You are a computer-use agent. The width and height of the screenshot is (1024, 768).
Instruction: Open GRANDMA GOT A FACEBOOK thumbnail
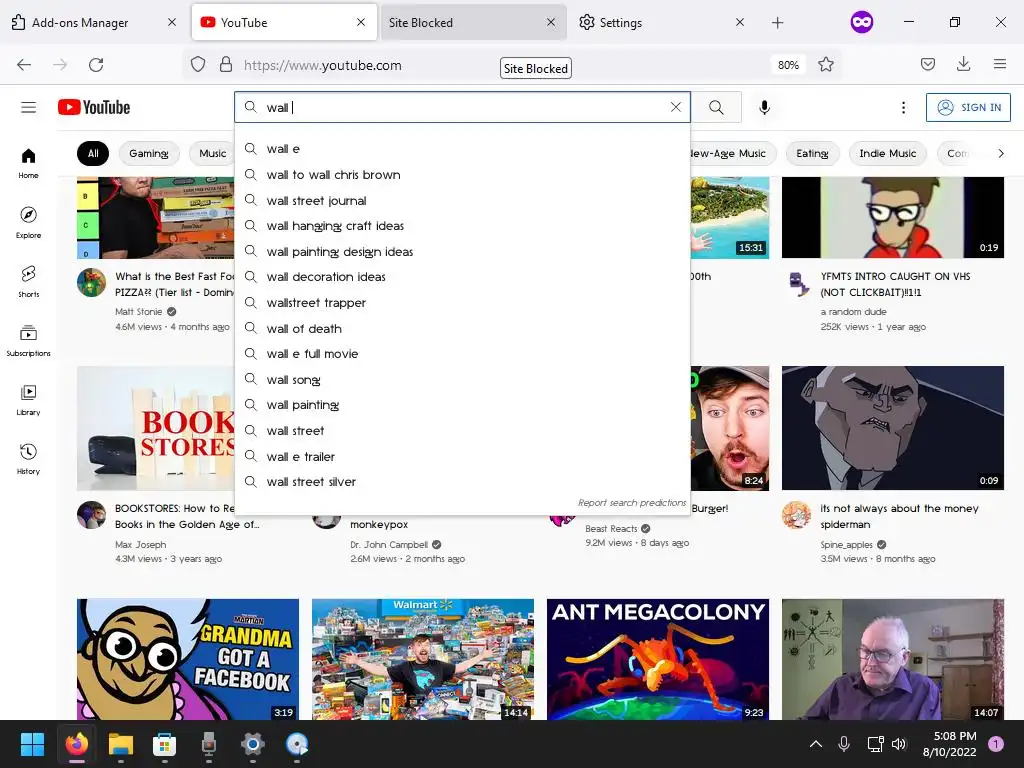click(187, 660)
